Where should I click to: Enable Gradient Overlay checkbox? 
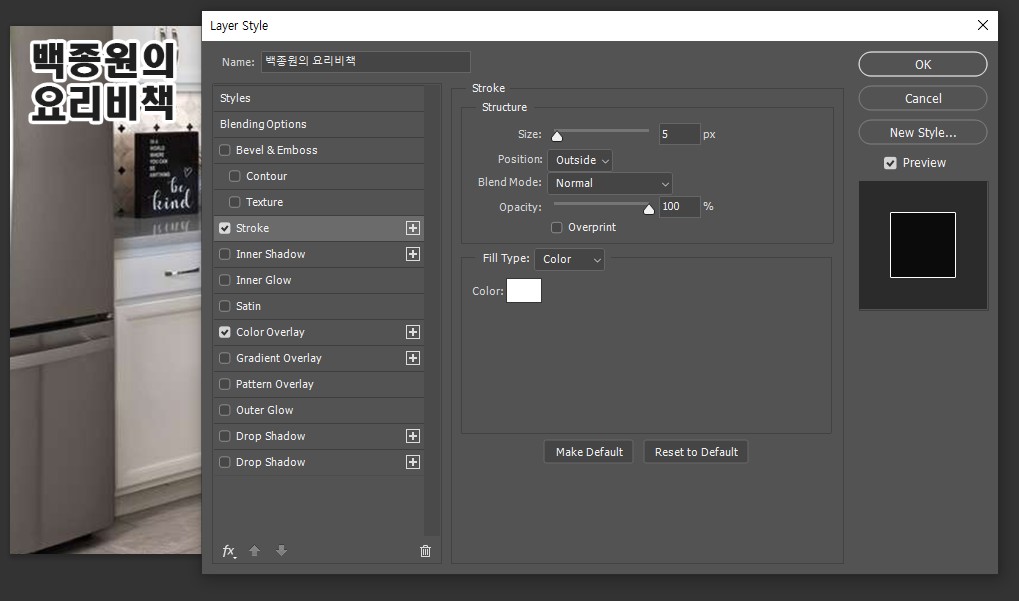[x=225, y=358]
